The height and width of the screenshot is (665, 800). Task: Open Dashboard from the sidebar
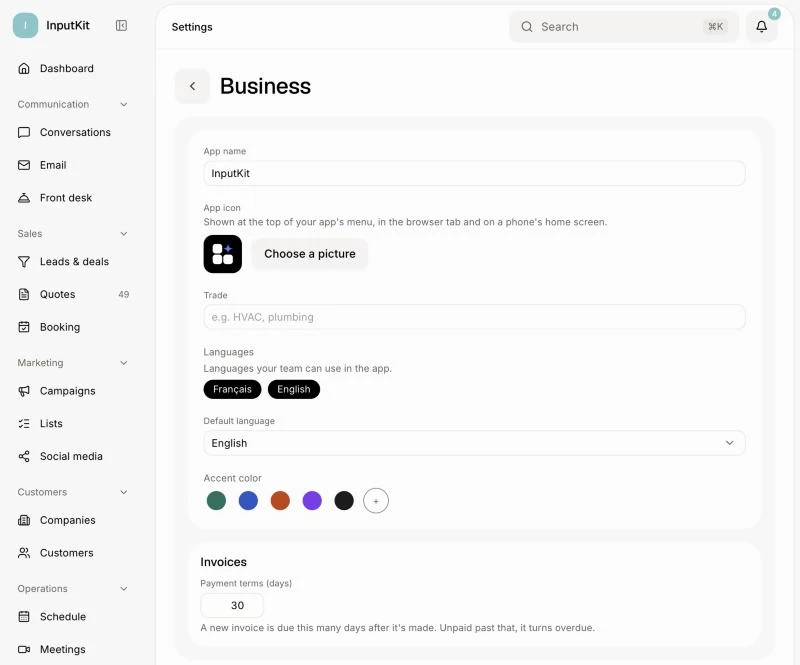point(71,68)
